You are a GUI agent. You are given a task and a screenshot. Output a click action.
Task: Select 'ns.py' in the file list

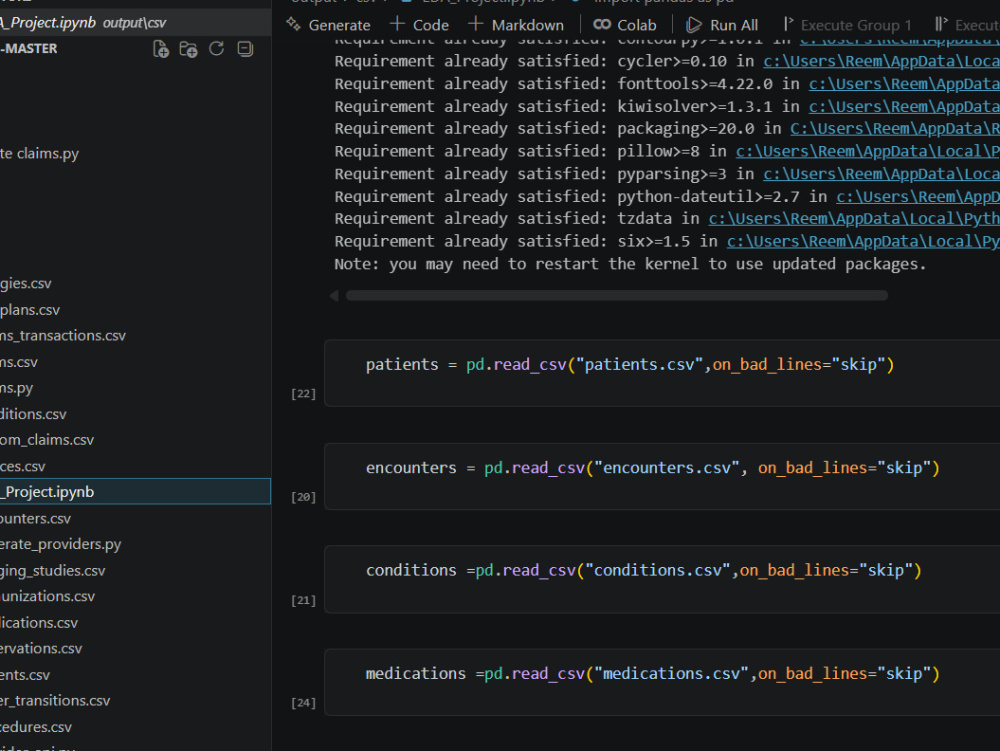point(17,388)
